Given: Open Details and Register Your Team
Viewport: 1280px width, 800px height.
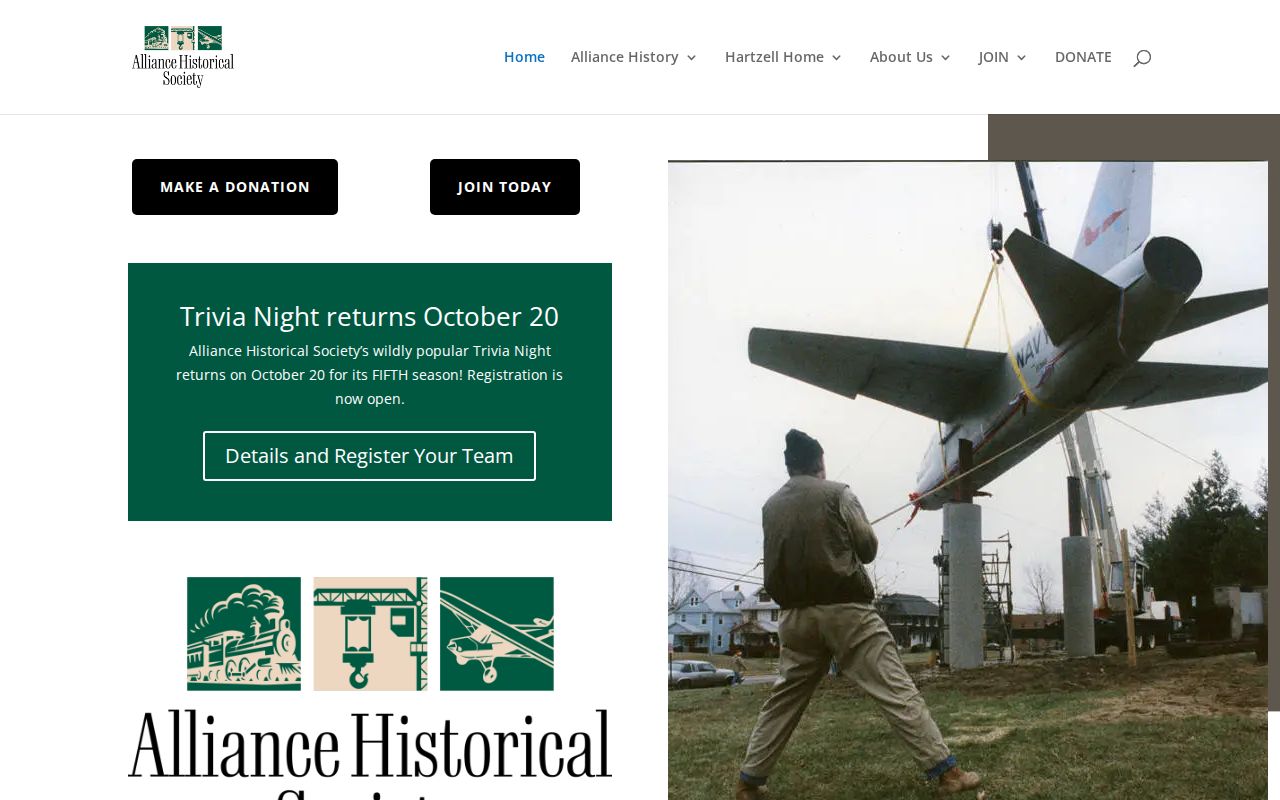Looking at the screenshot, I should click(369, 456).
